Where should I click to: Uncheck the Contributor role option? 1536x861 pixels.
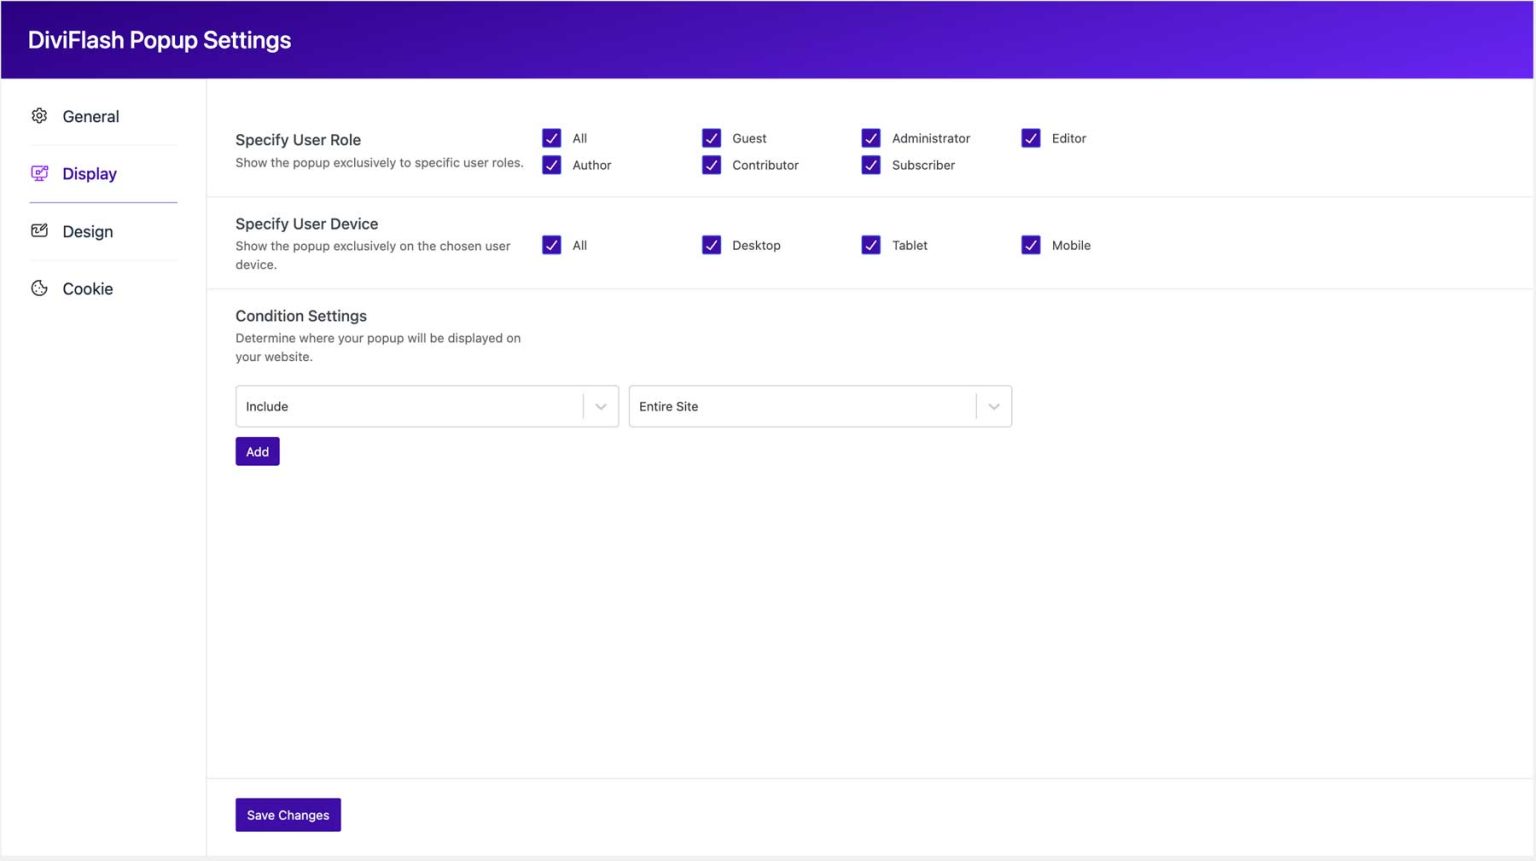(712, 165)
